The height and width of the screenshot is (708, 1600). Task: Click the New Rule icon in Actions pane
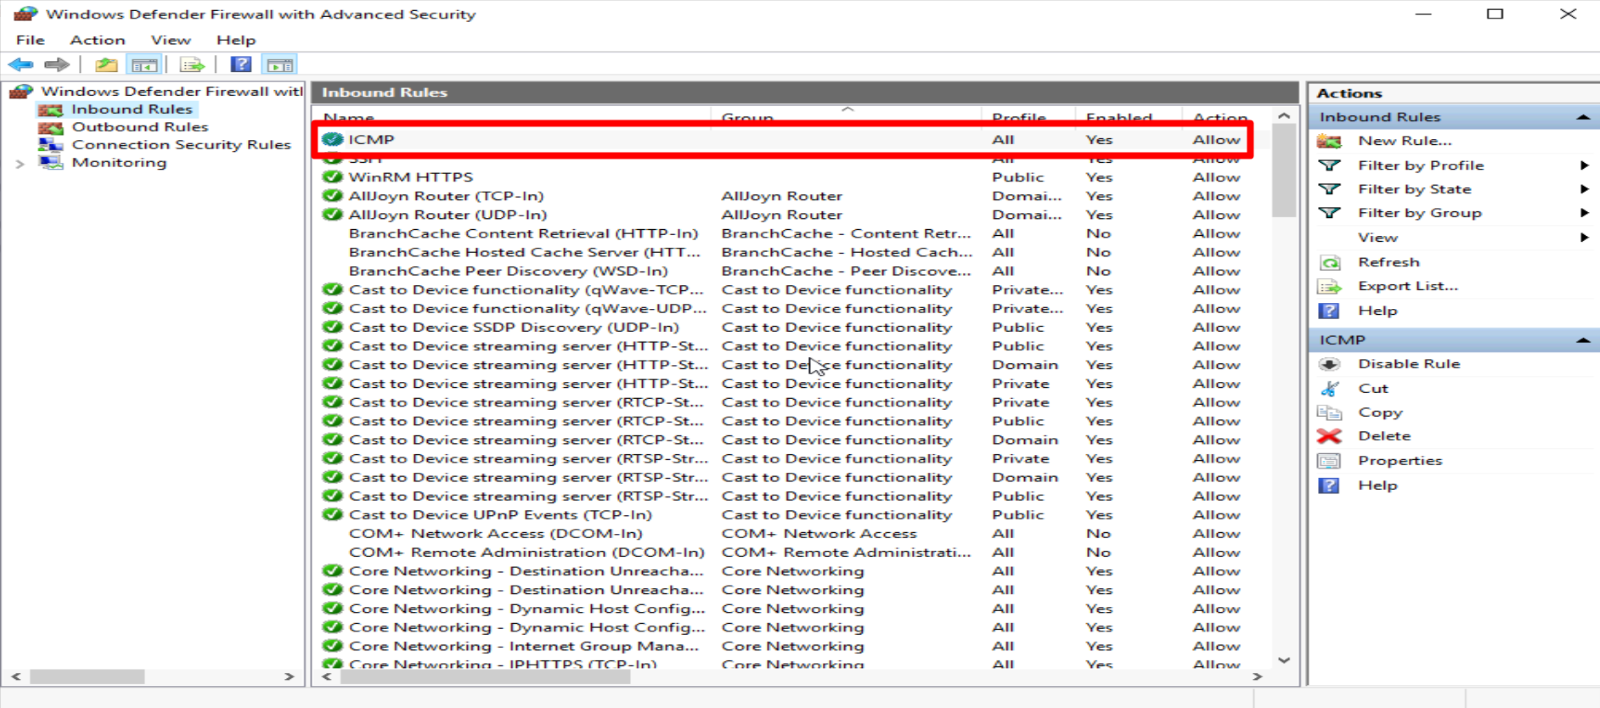point(1330,141)
